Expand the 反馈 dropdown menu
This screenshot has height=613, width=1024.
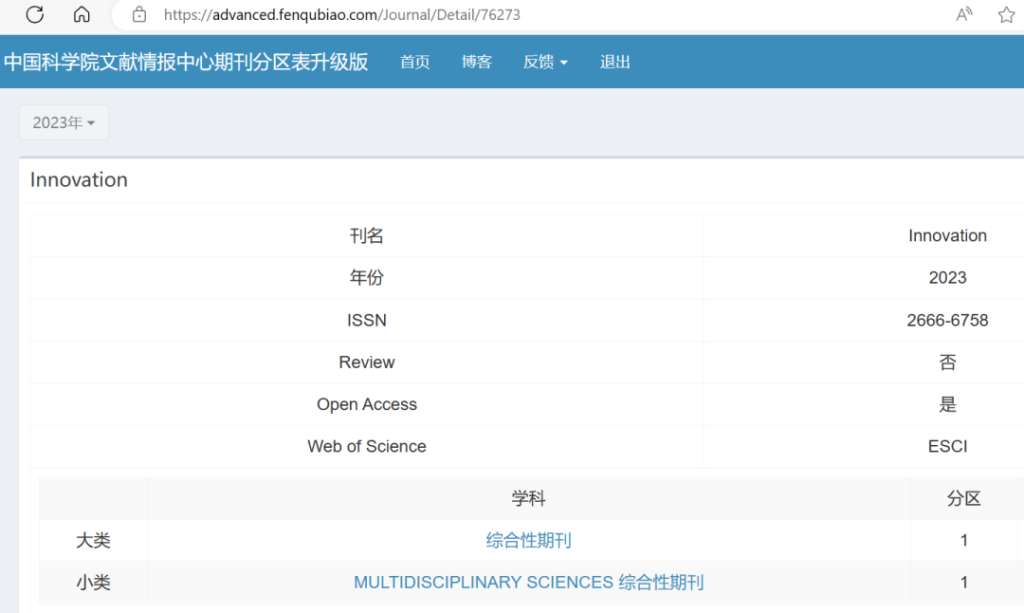coord(545,62)
